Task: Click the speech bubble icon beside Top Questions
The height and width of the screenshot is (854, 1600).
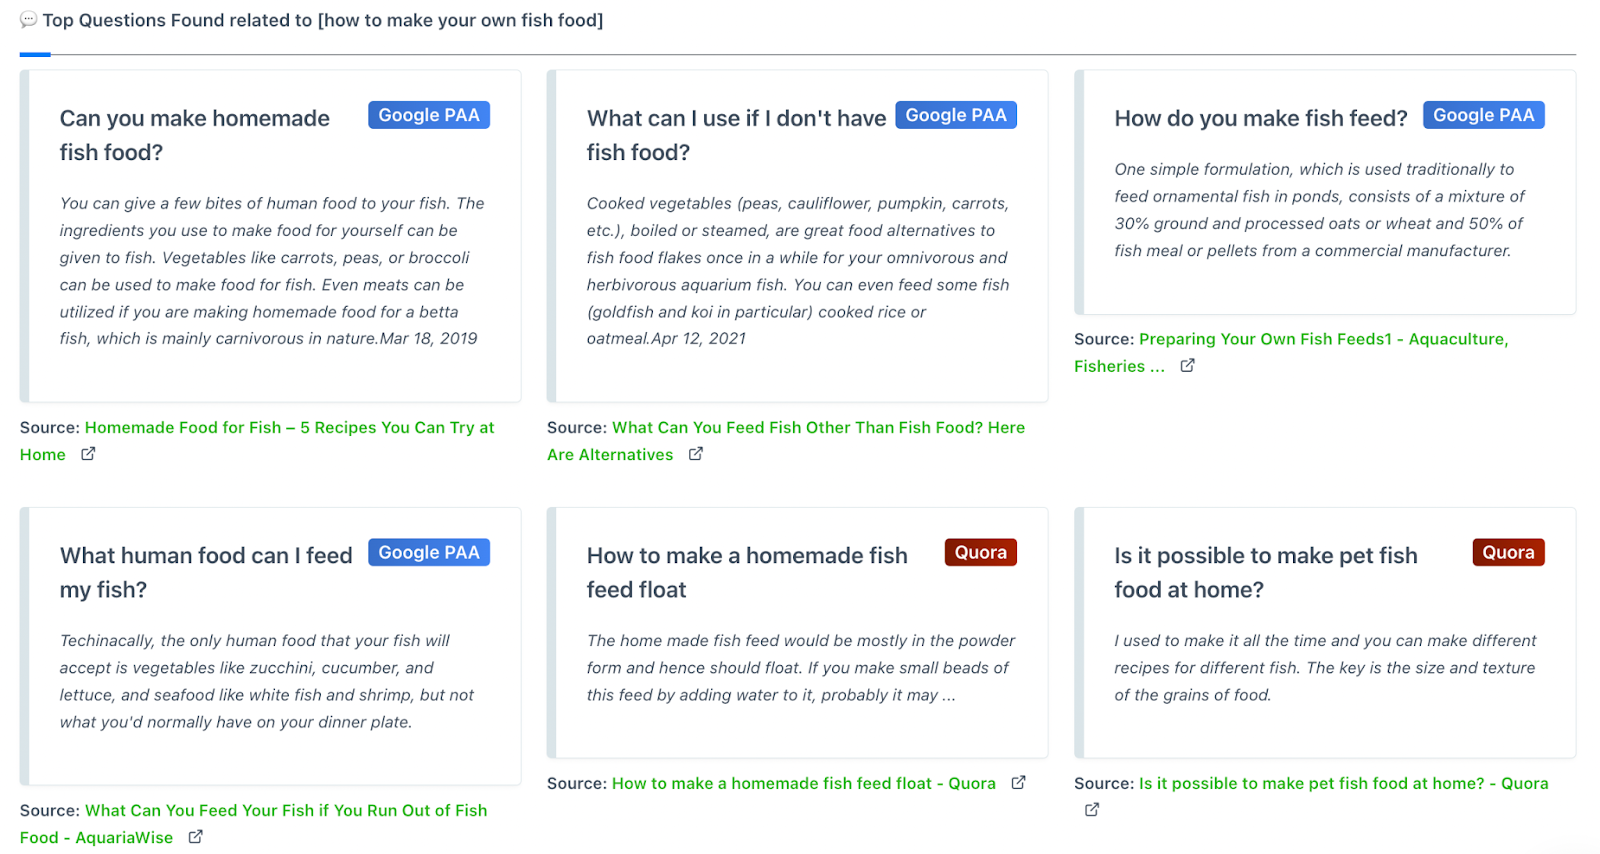Action: tap(28, 20)
